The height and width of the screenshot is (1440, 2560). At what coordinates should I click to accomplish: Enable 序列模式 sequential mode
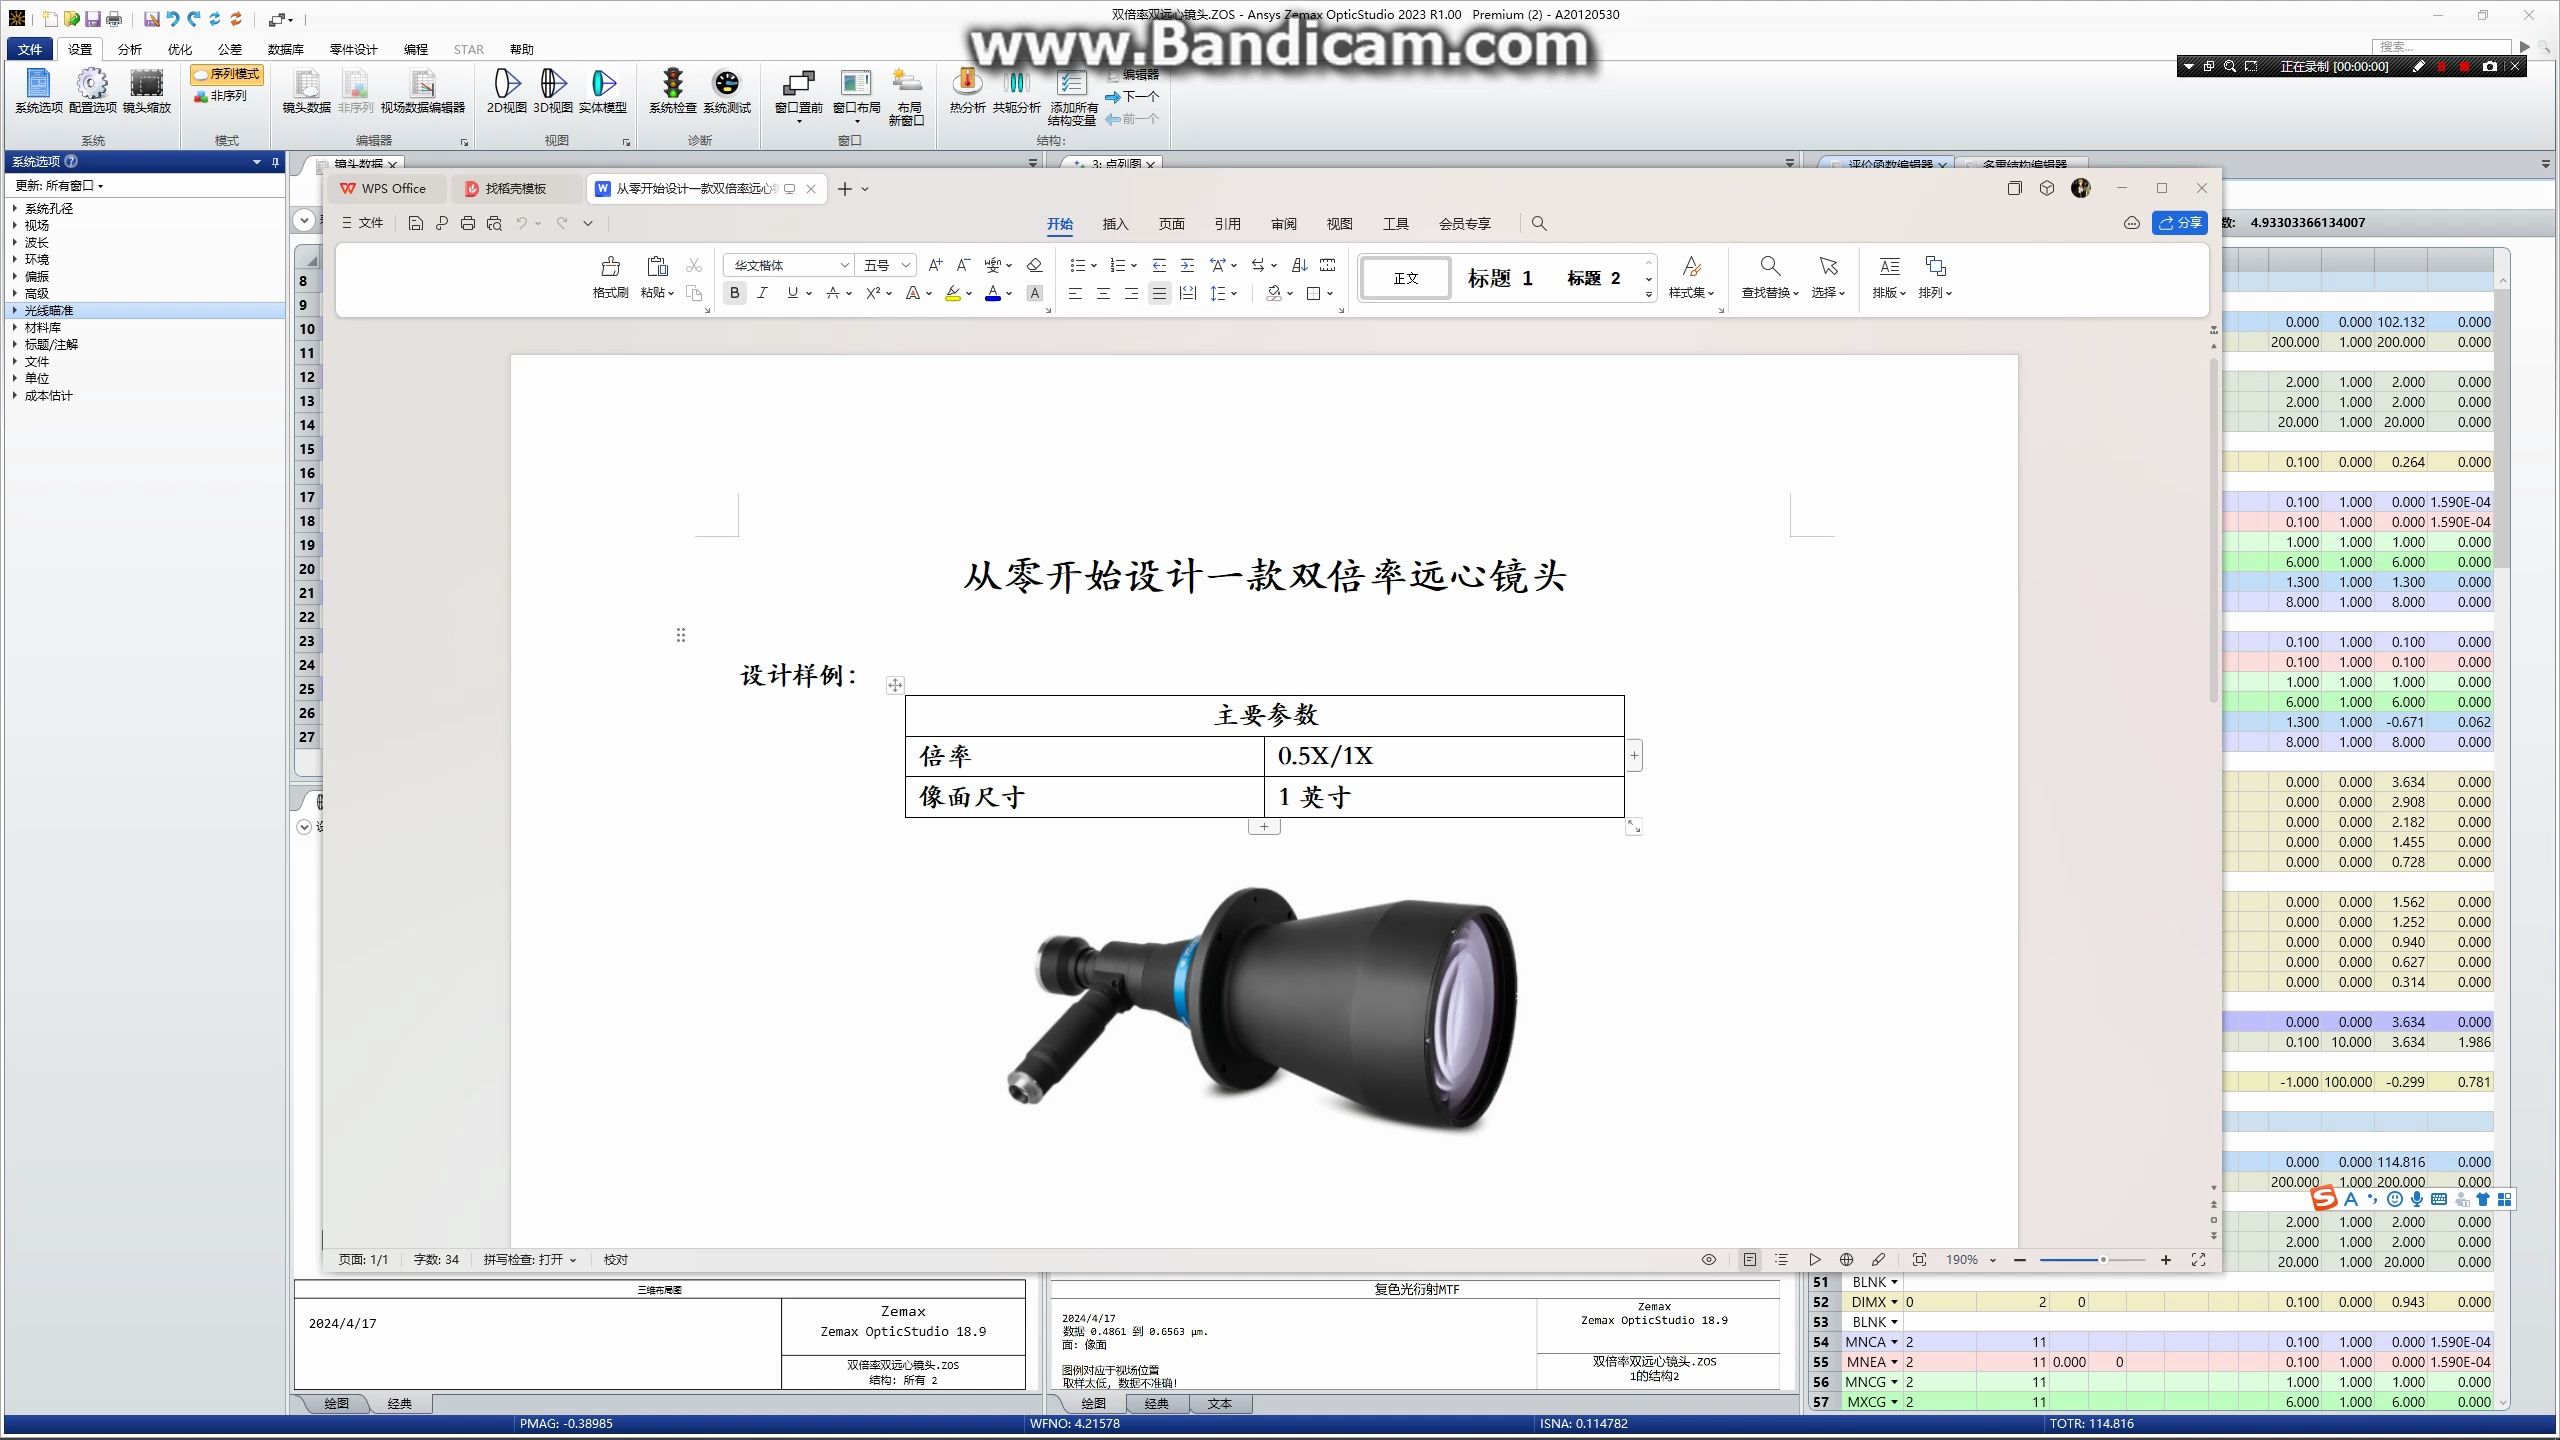228,74
